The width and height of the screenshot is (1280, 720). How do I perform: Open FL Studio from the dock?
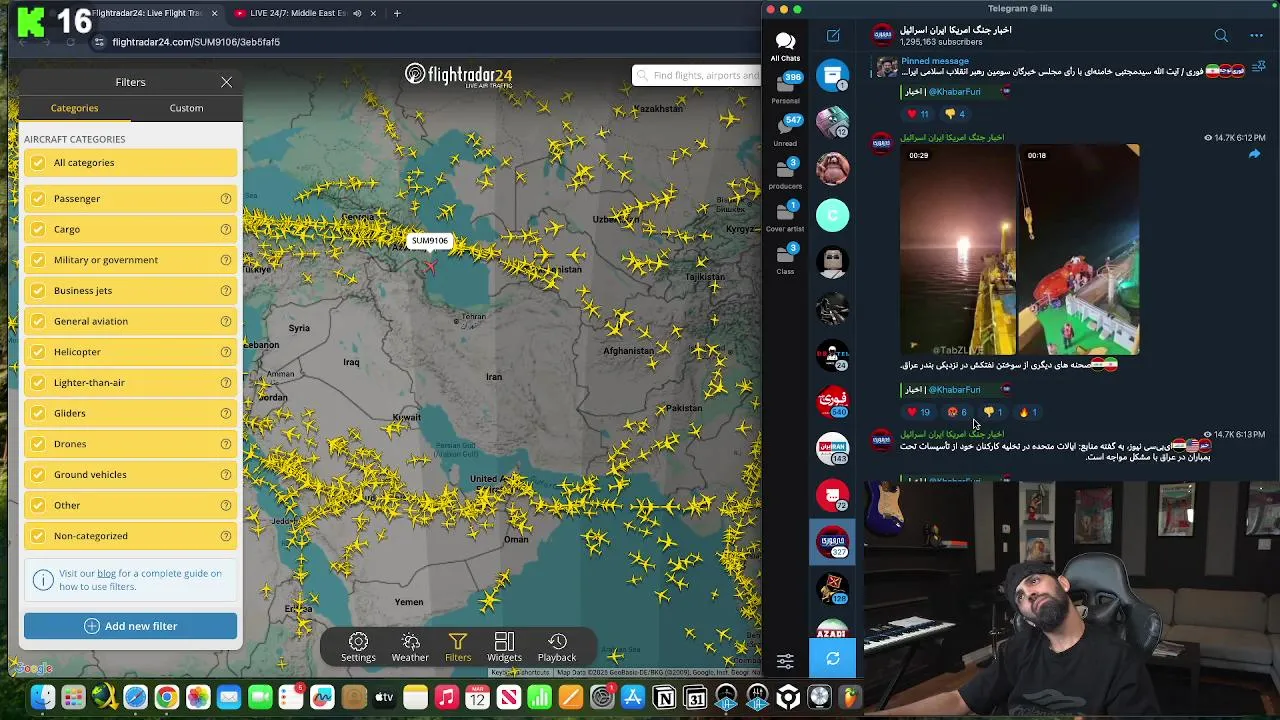point(850,697)
